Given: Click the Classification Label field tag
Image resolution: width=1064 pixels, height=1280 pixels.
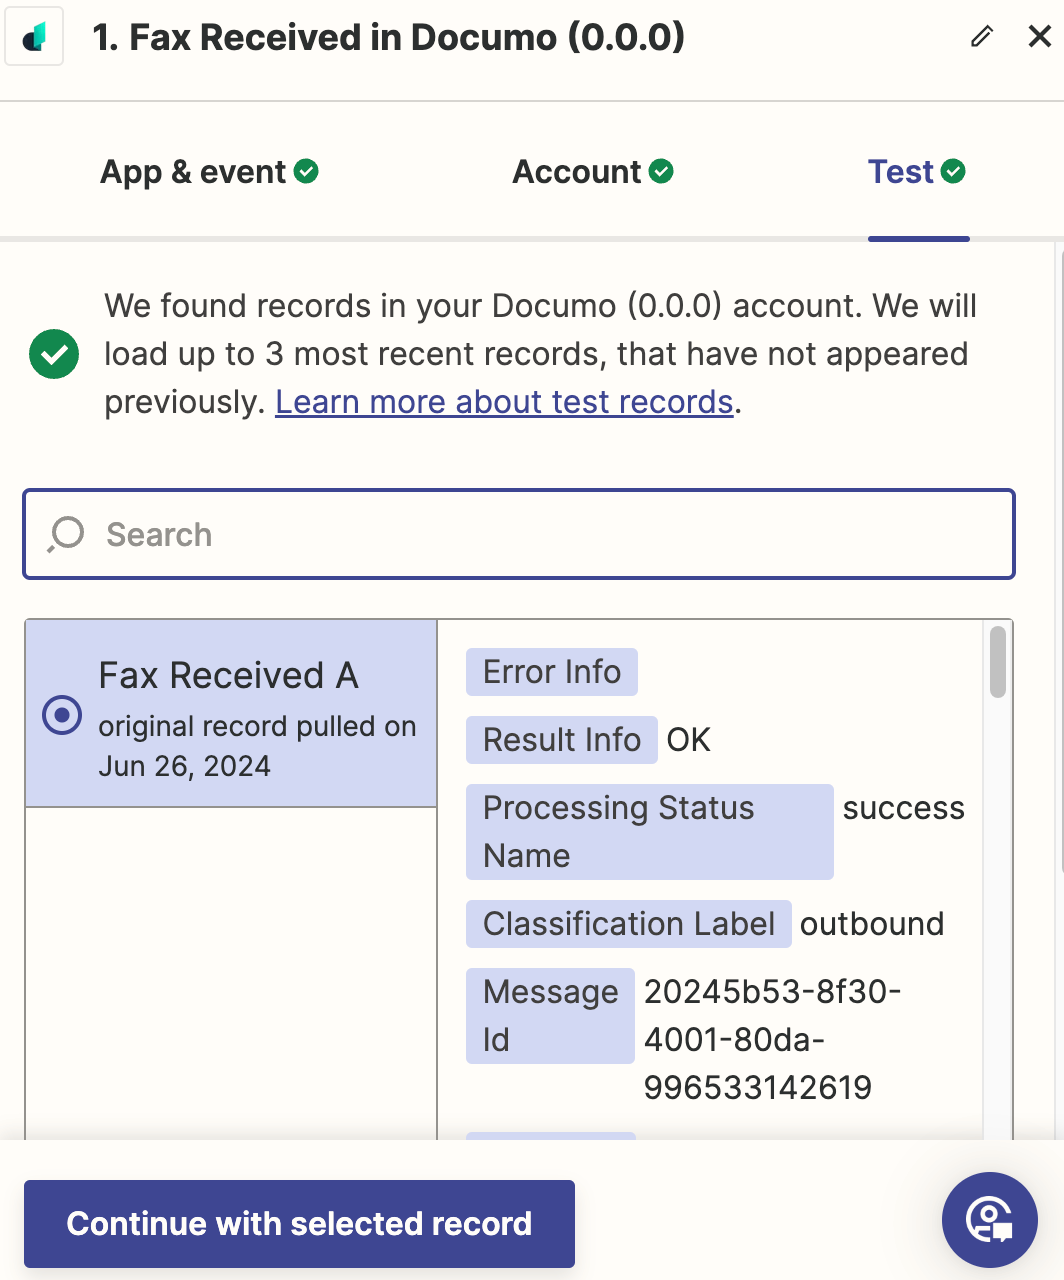Looking at the screenshot, I should pyautogui.click(x=629, y=924).
